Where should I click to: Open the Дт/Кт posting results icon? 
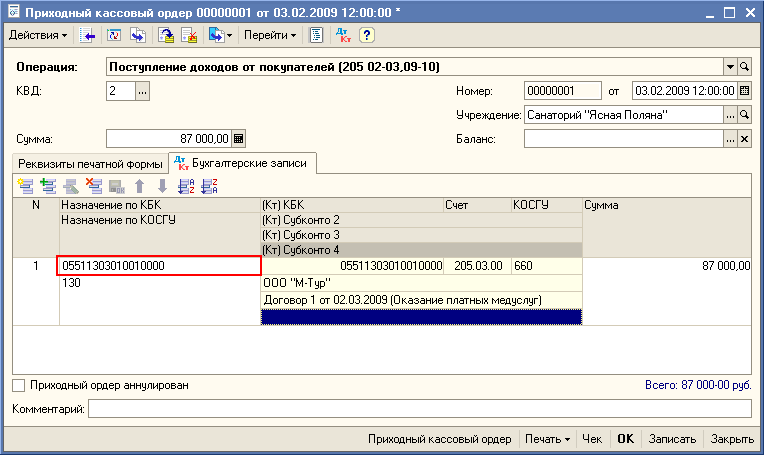[x=344, y=35]
